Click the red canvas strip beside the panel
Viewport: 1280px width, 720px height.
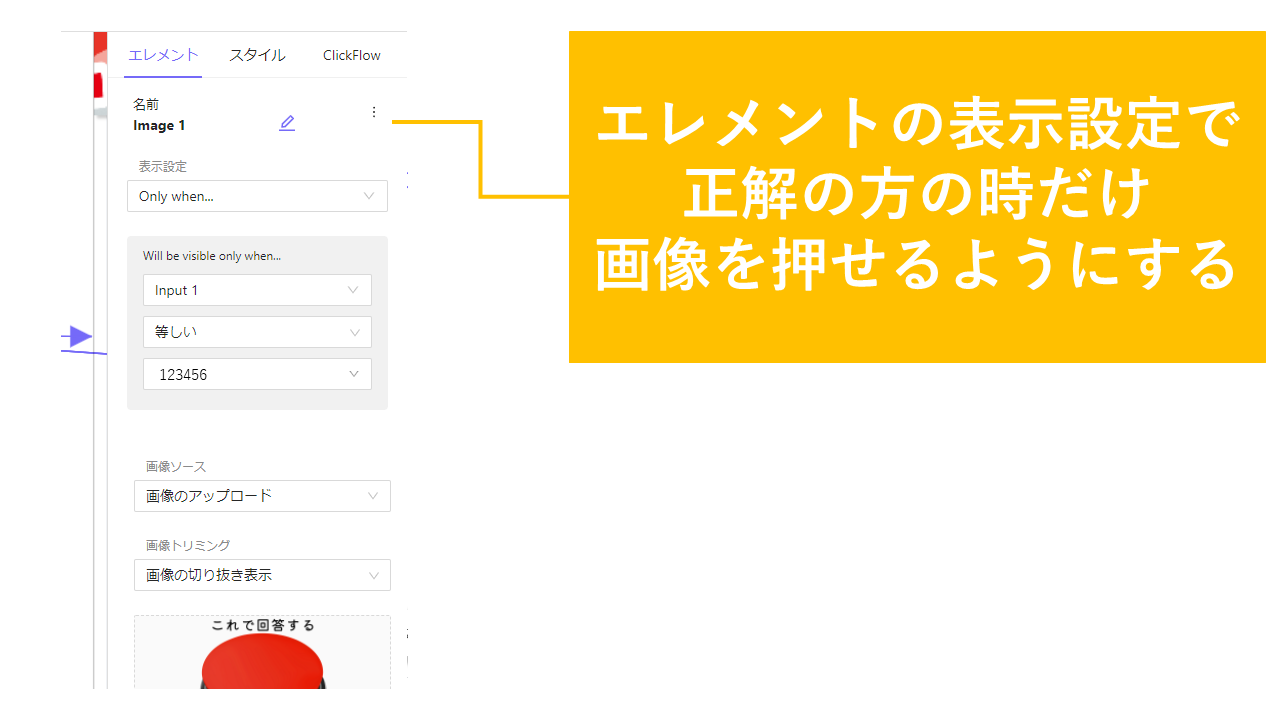100,70
